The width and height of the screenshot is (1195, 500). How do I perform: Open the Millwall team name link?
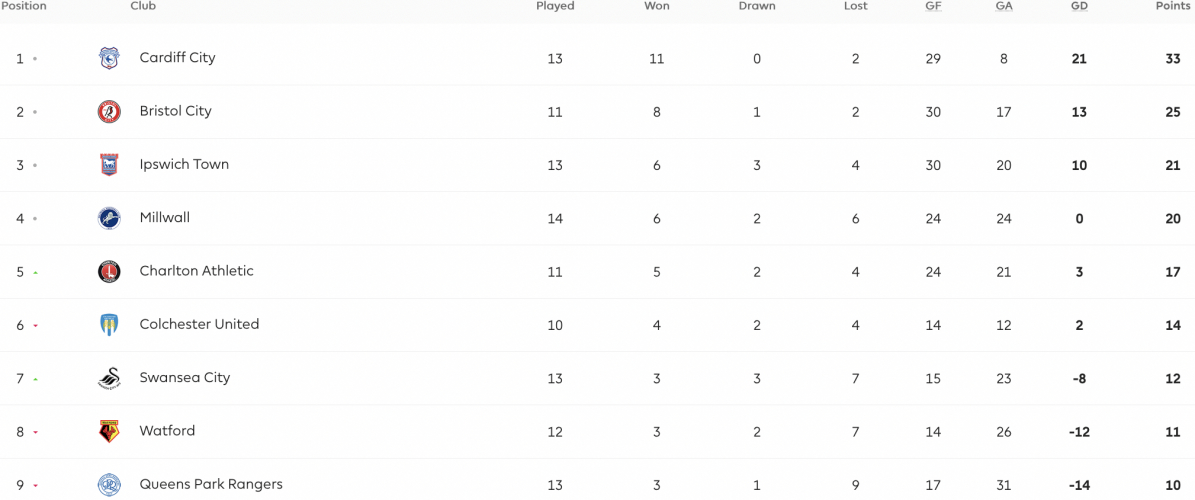pos(165,218)
